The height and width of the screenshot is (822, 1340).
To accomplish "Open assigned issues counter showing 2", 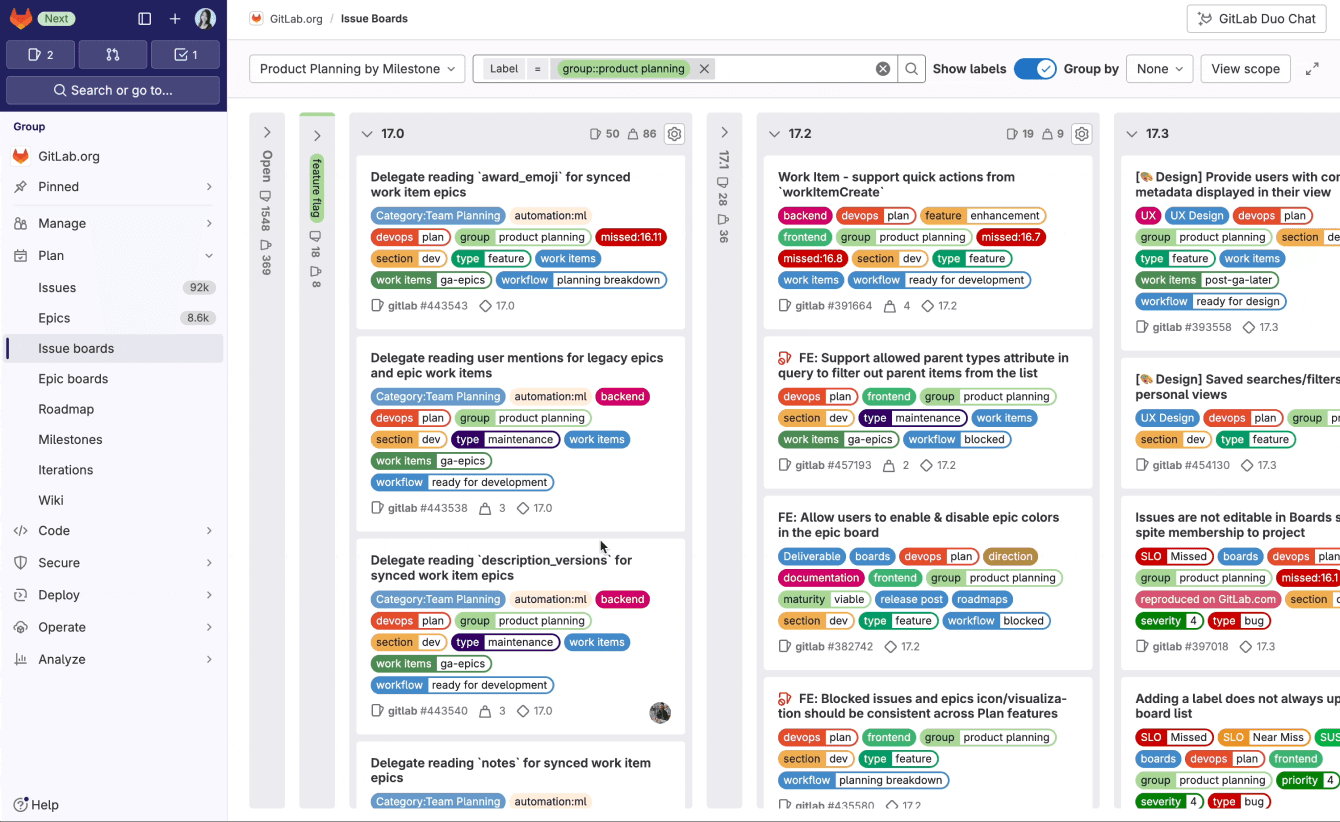I will [x=41, y=55].
